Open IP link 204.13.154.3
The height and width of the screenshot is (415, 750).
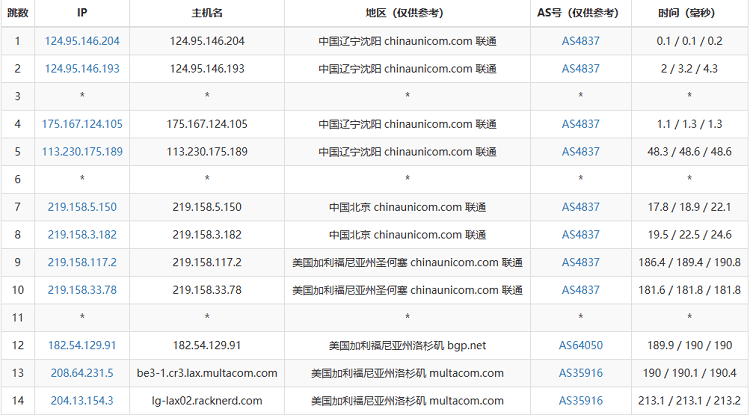point(82,401)
